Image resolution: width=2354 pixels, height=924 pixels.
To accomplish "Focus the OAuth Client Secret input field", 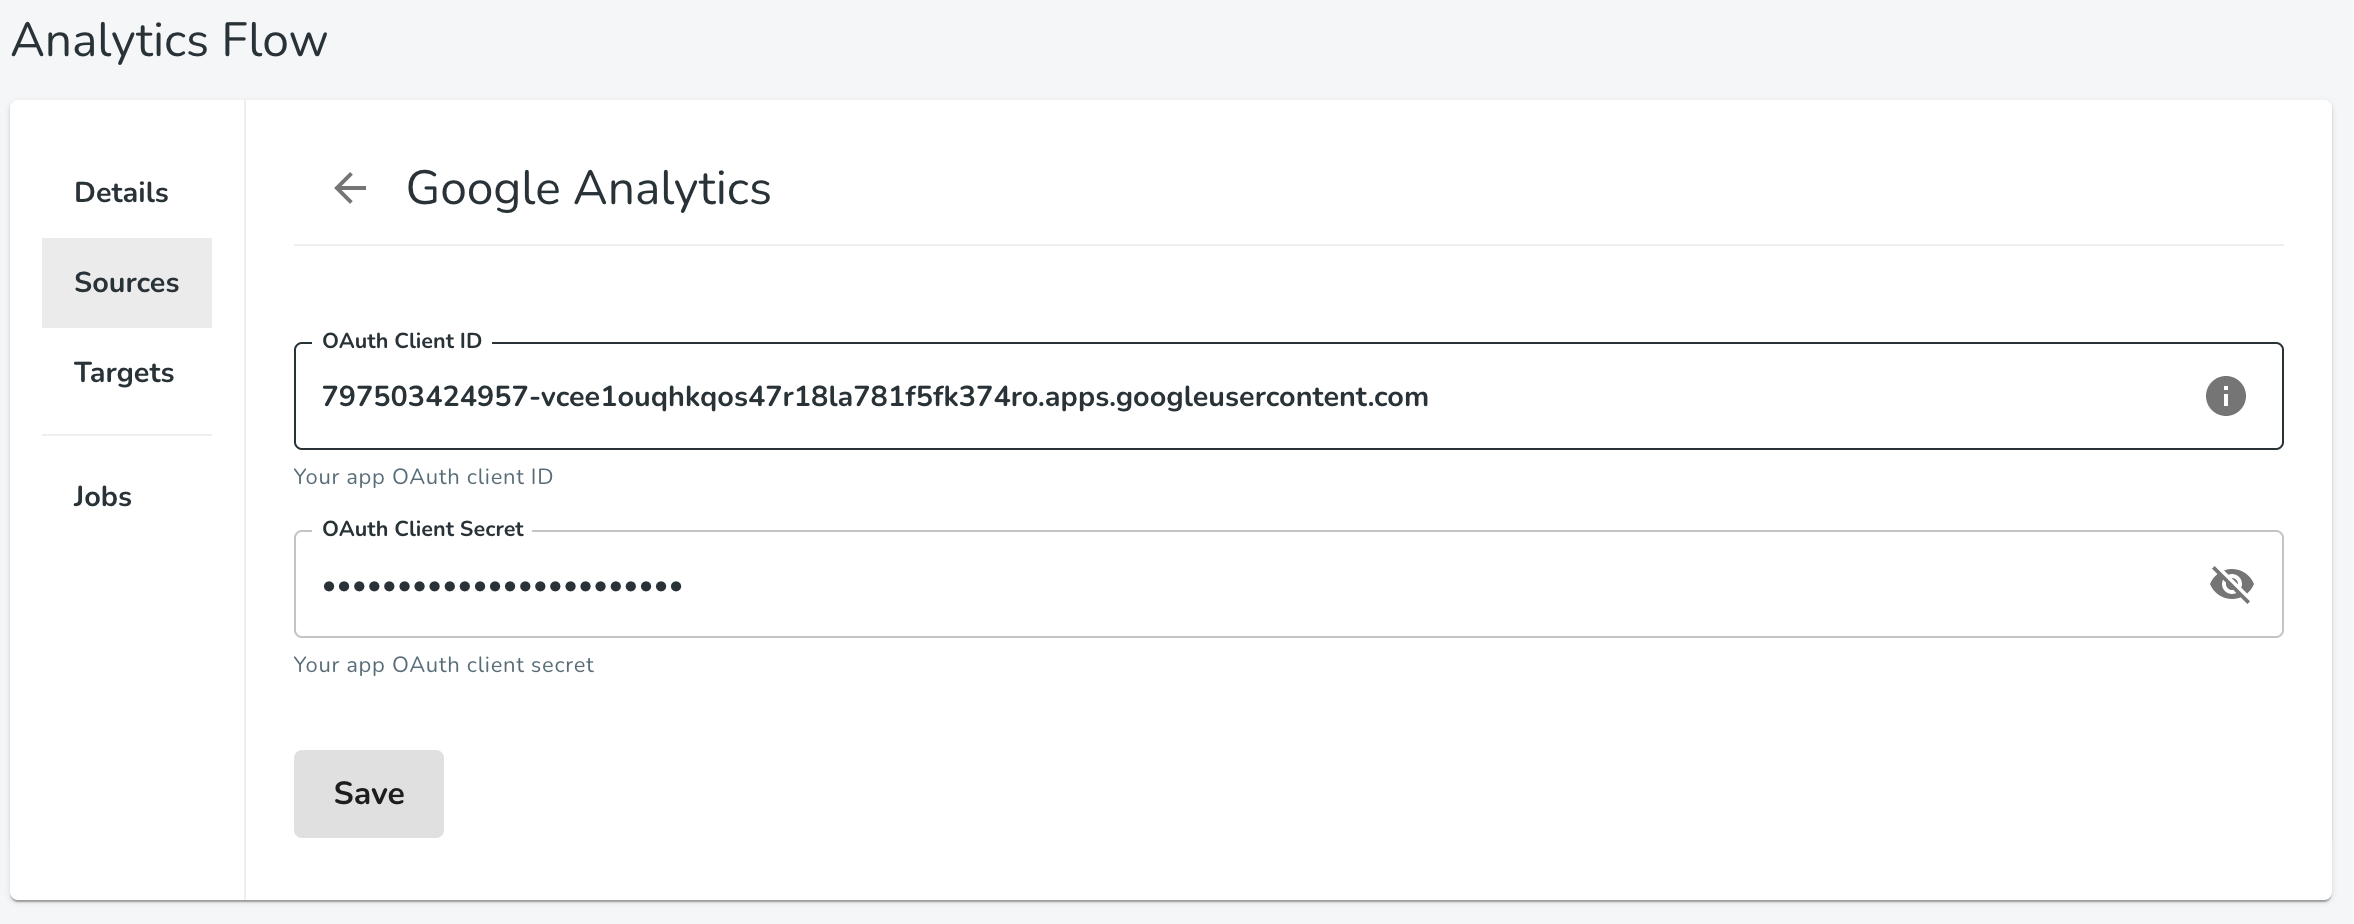I will coord(1288,584).
